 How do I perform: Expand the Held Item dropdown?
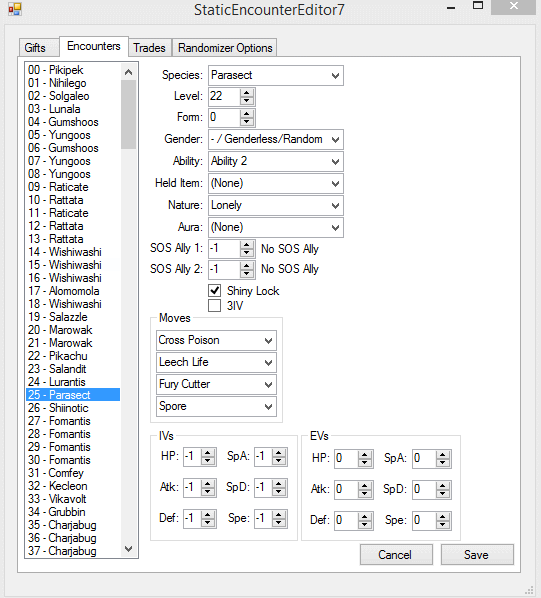pyautogui.click(x=276, y=183)
